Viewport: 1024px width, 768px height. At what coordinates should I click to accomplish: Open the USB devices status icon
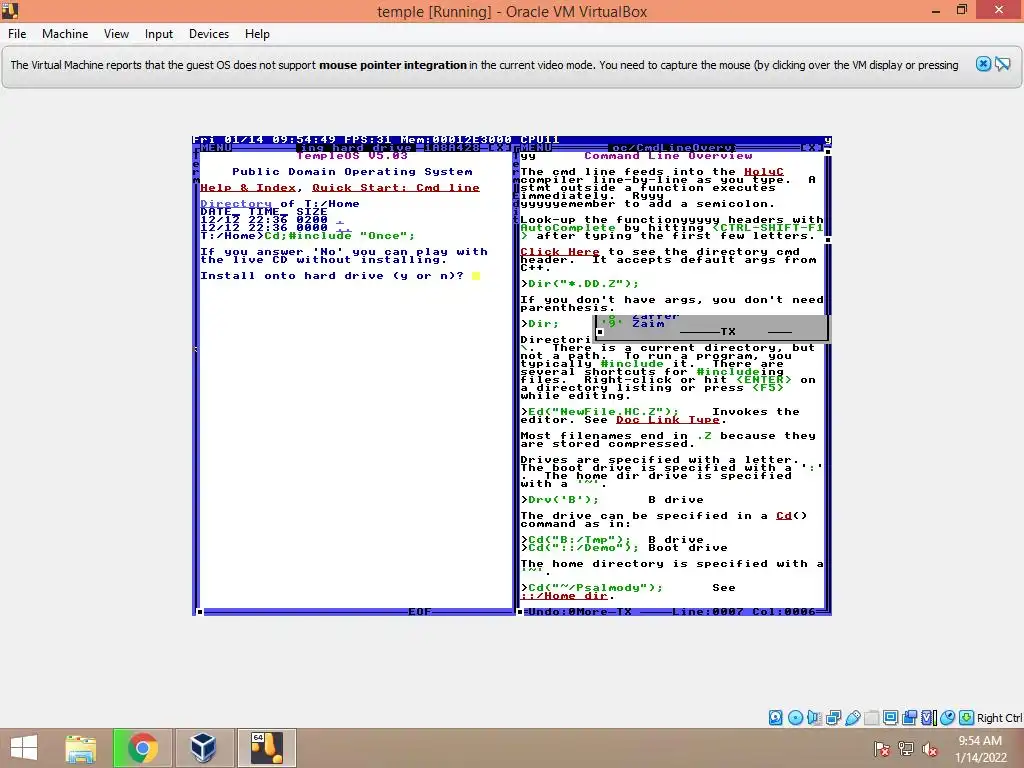coord(852,718)
